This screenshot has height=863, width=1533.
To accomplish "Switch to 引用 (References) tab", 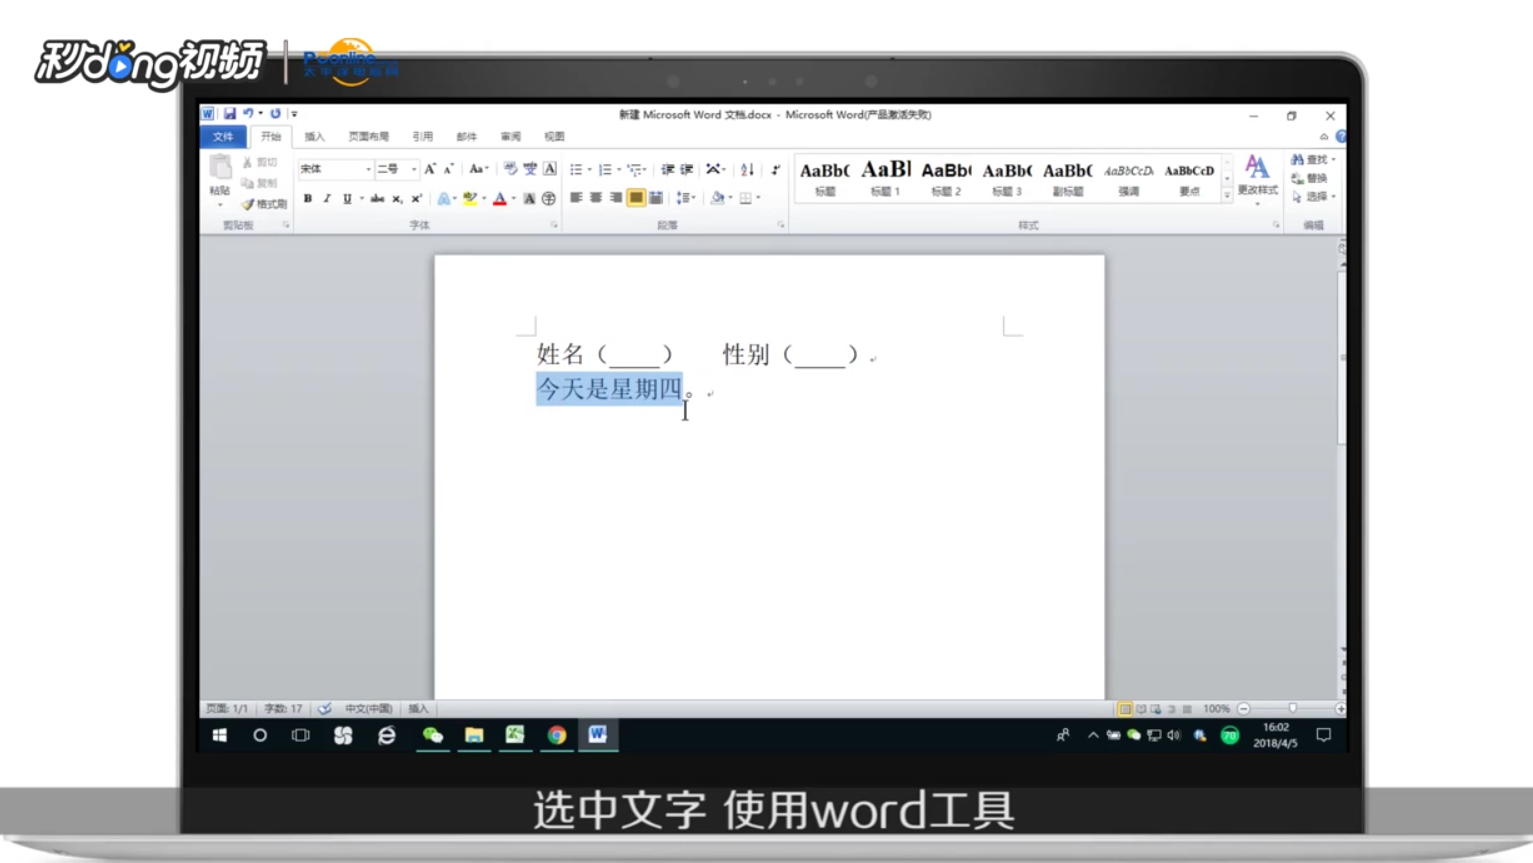I will 423,137.
